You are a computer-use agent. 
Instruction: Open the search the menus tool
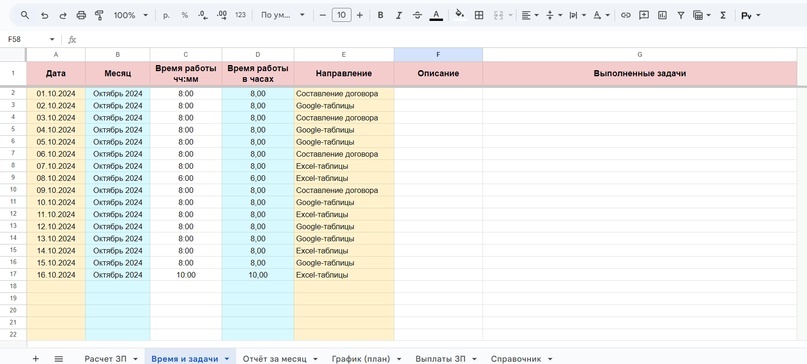click(25, 15)
